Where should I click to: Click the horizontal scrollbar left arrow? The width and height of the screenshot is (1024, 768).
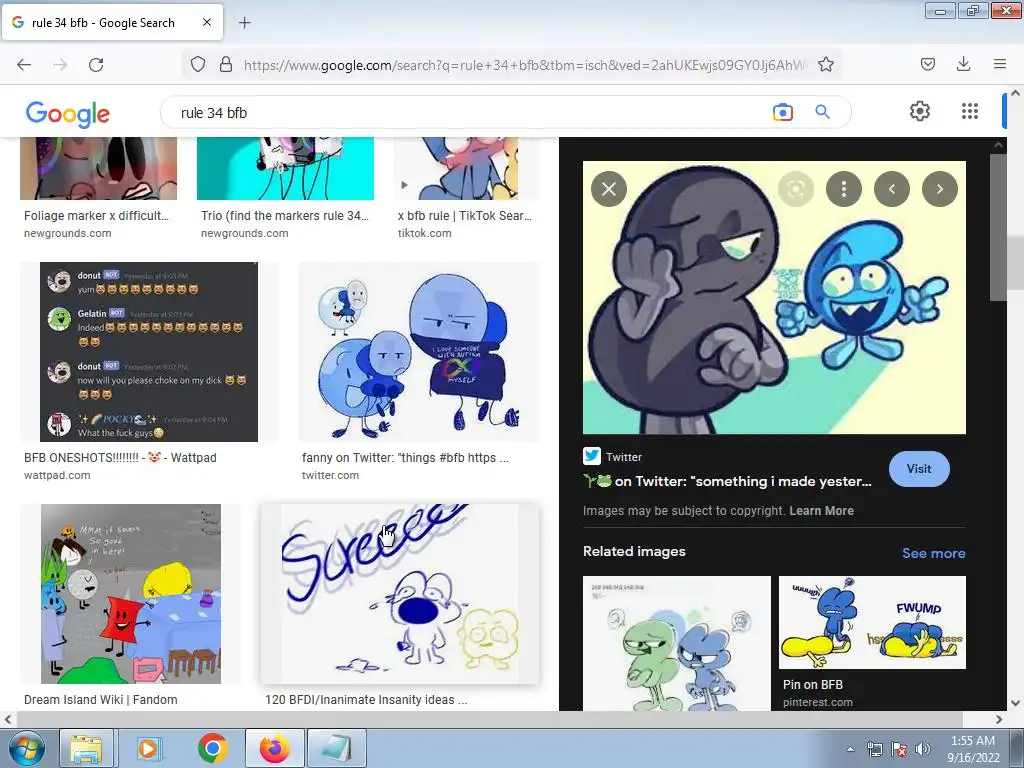(x=8, y=720)
